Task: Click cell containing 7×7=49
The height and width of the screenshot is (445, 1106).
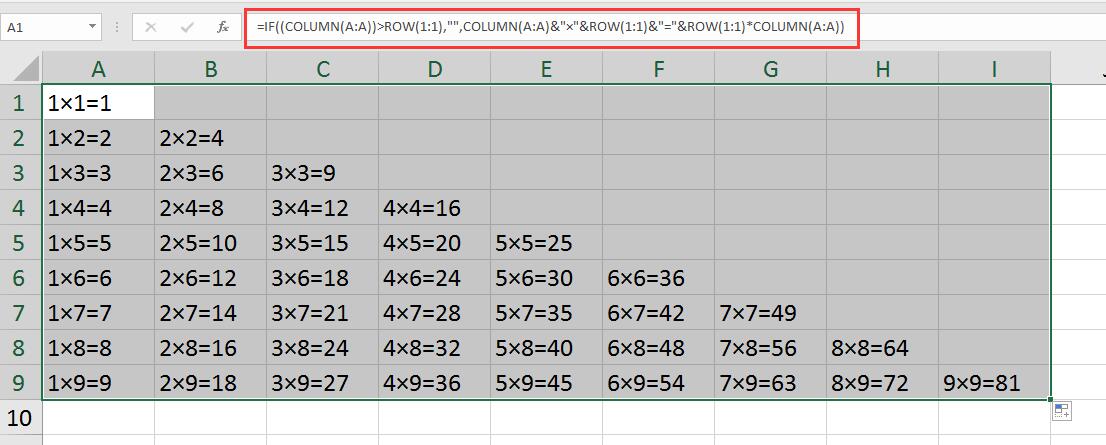Action: tap(771, 312)
